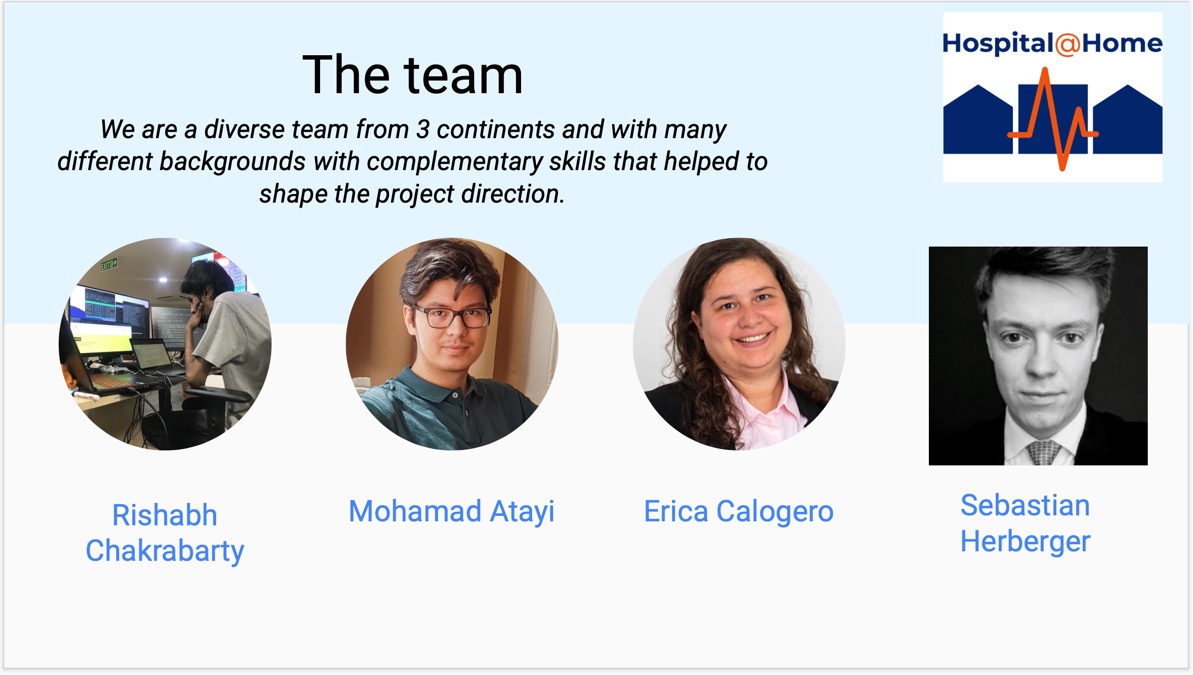Click the name Sebastian Herberger
The image size is (1193, 675).
(x=1025, y=524)
